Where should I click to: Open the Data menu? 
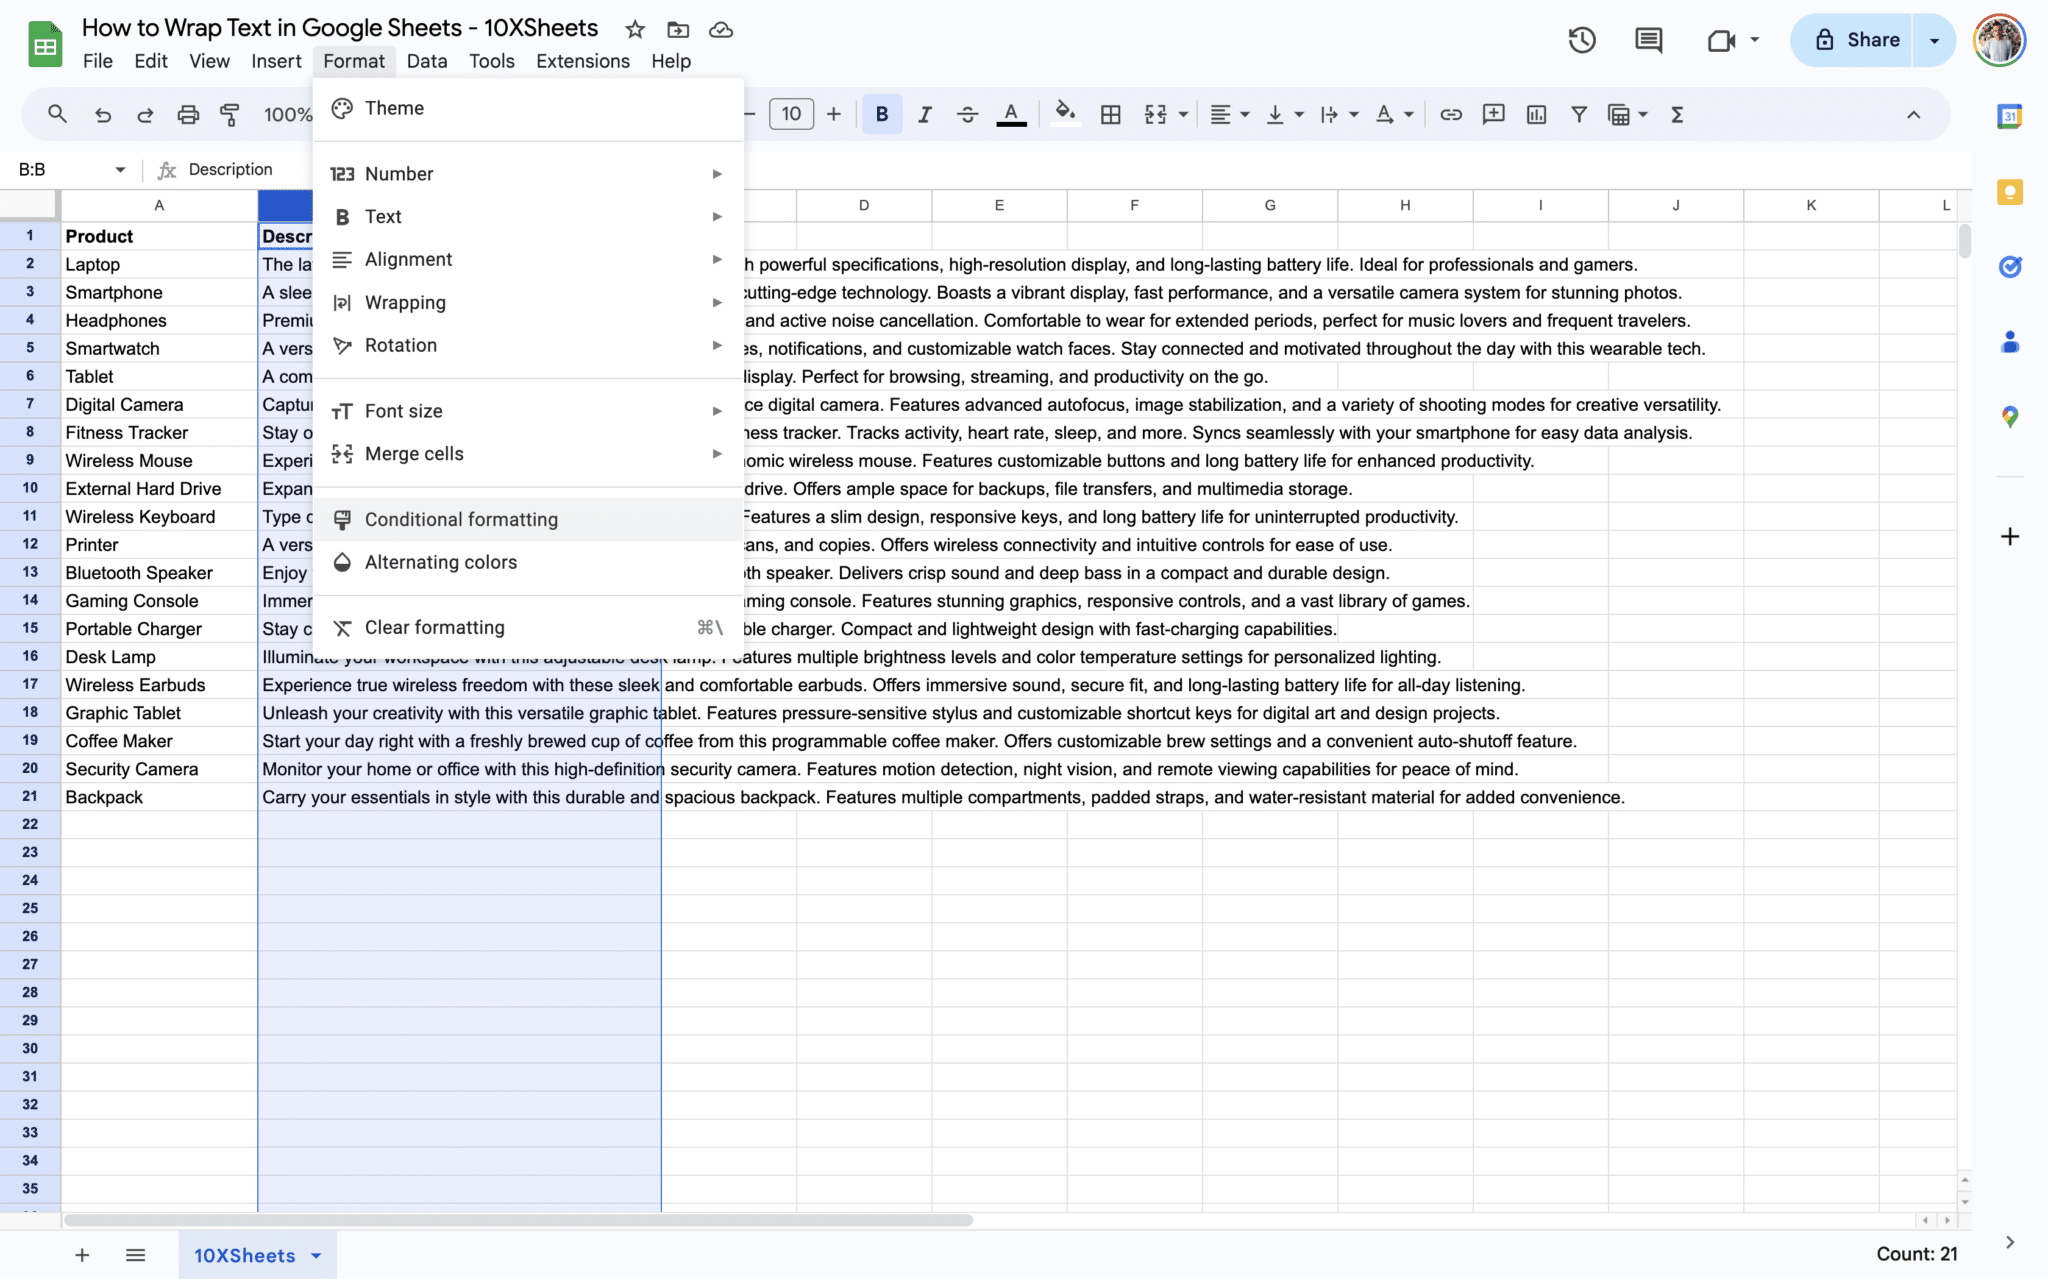click(426, 61)
